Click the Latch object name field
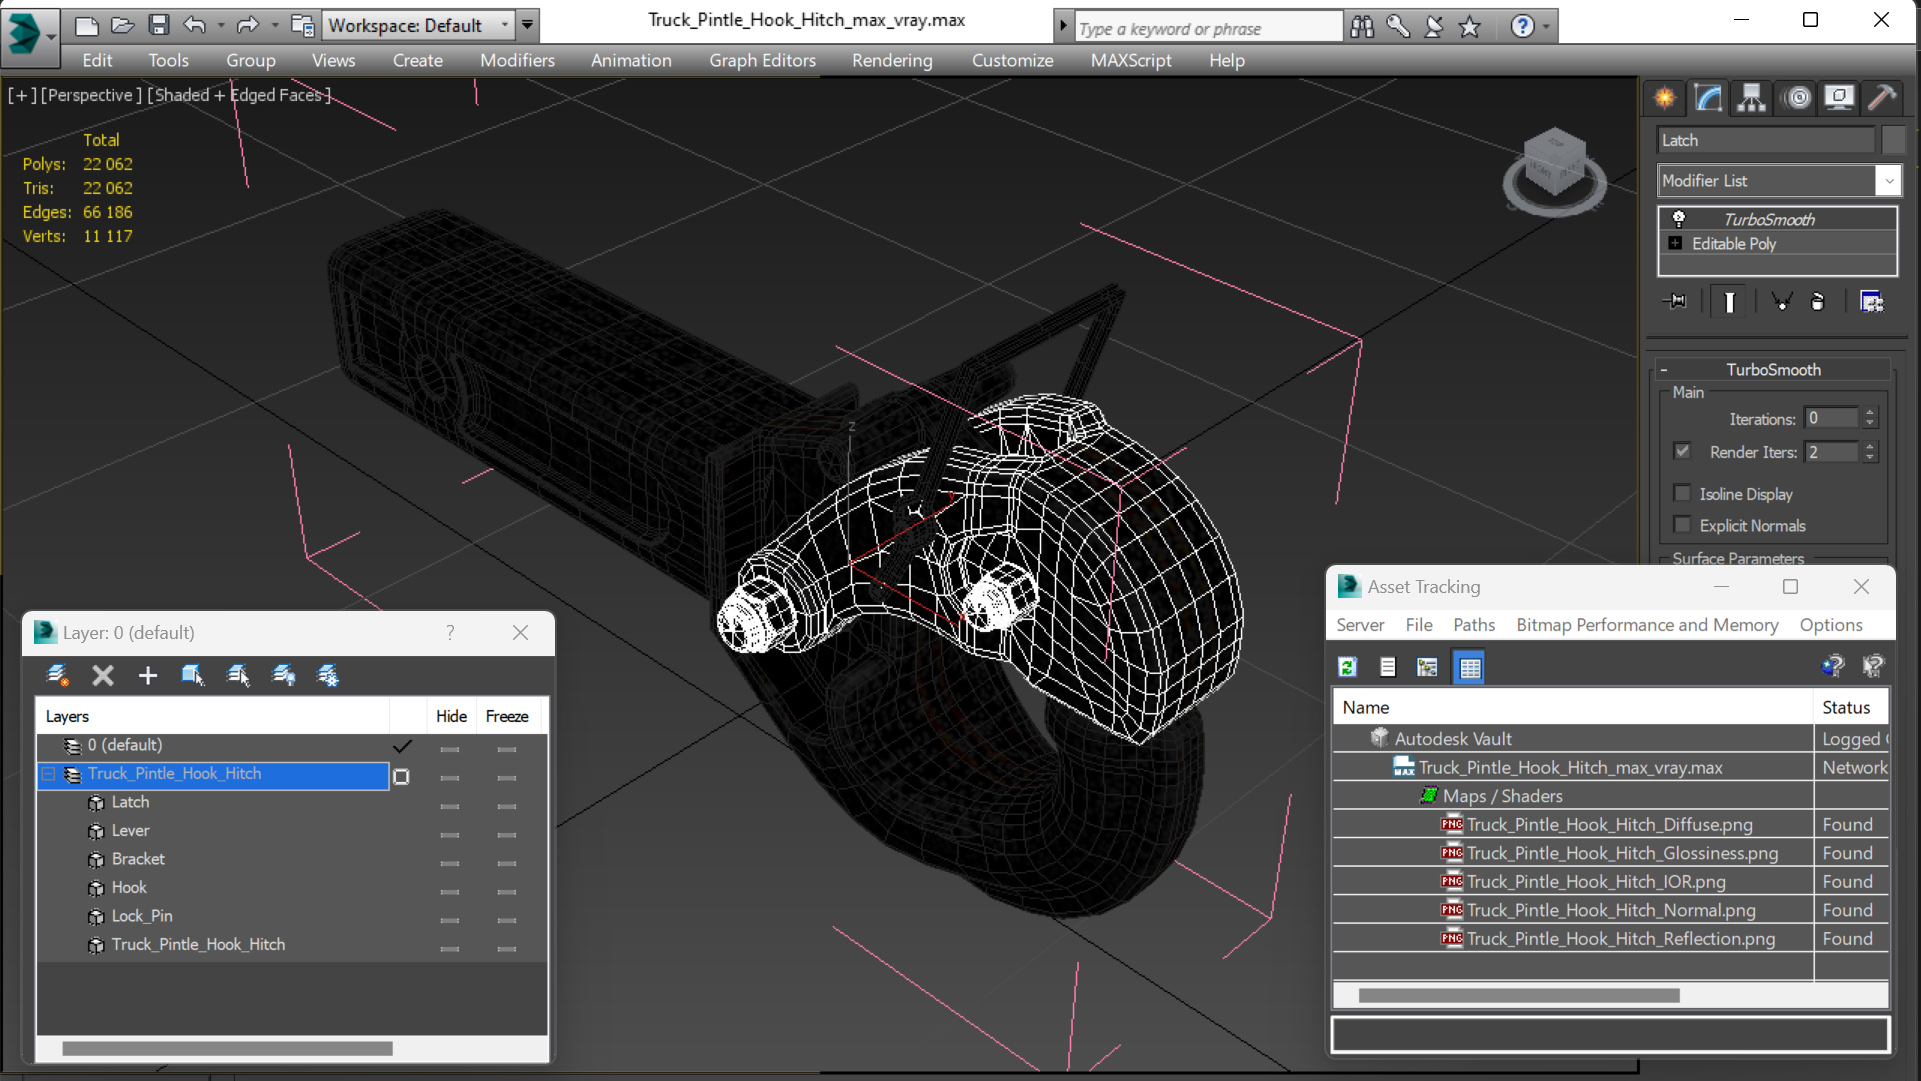1921x1081 pixels. tap(1765, 140)
